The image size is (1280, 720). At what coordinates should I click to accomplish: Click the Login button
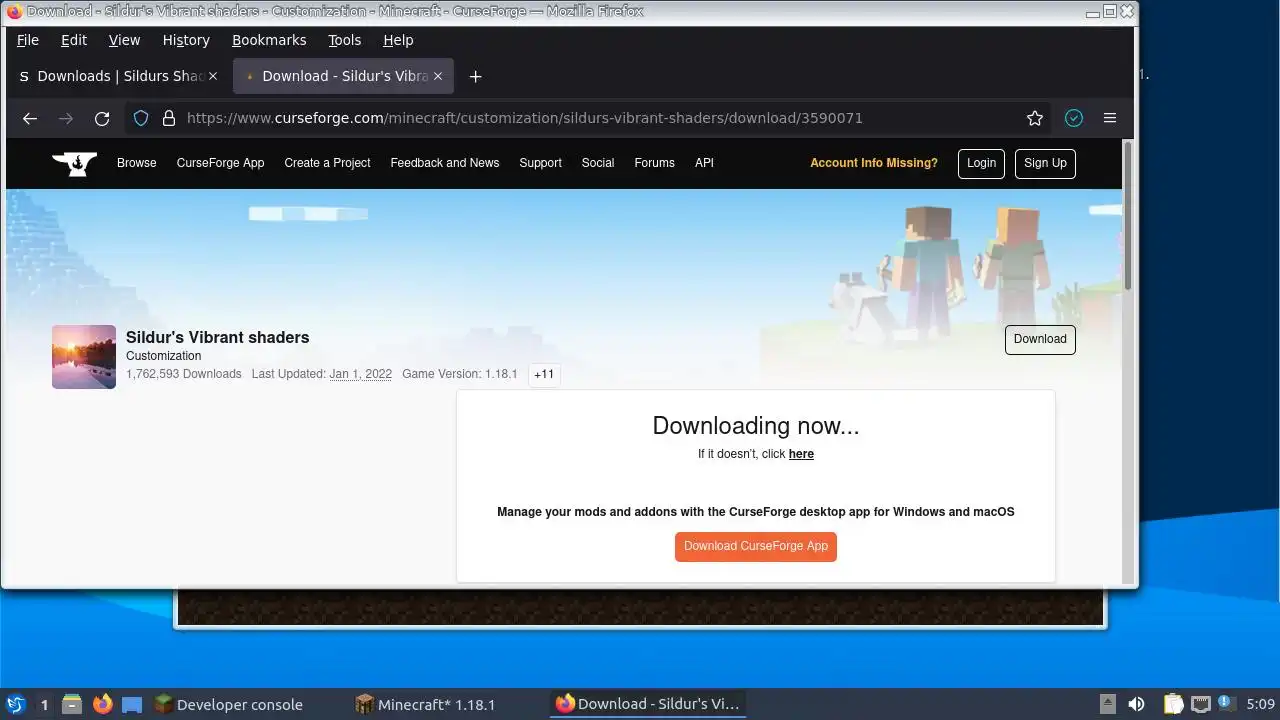(x=981, y=163)
